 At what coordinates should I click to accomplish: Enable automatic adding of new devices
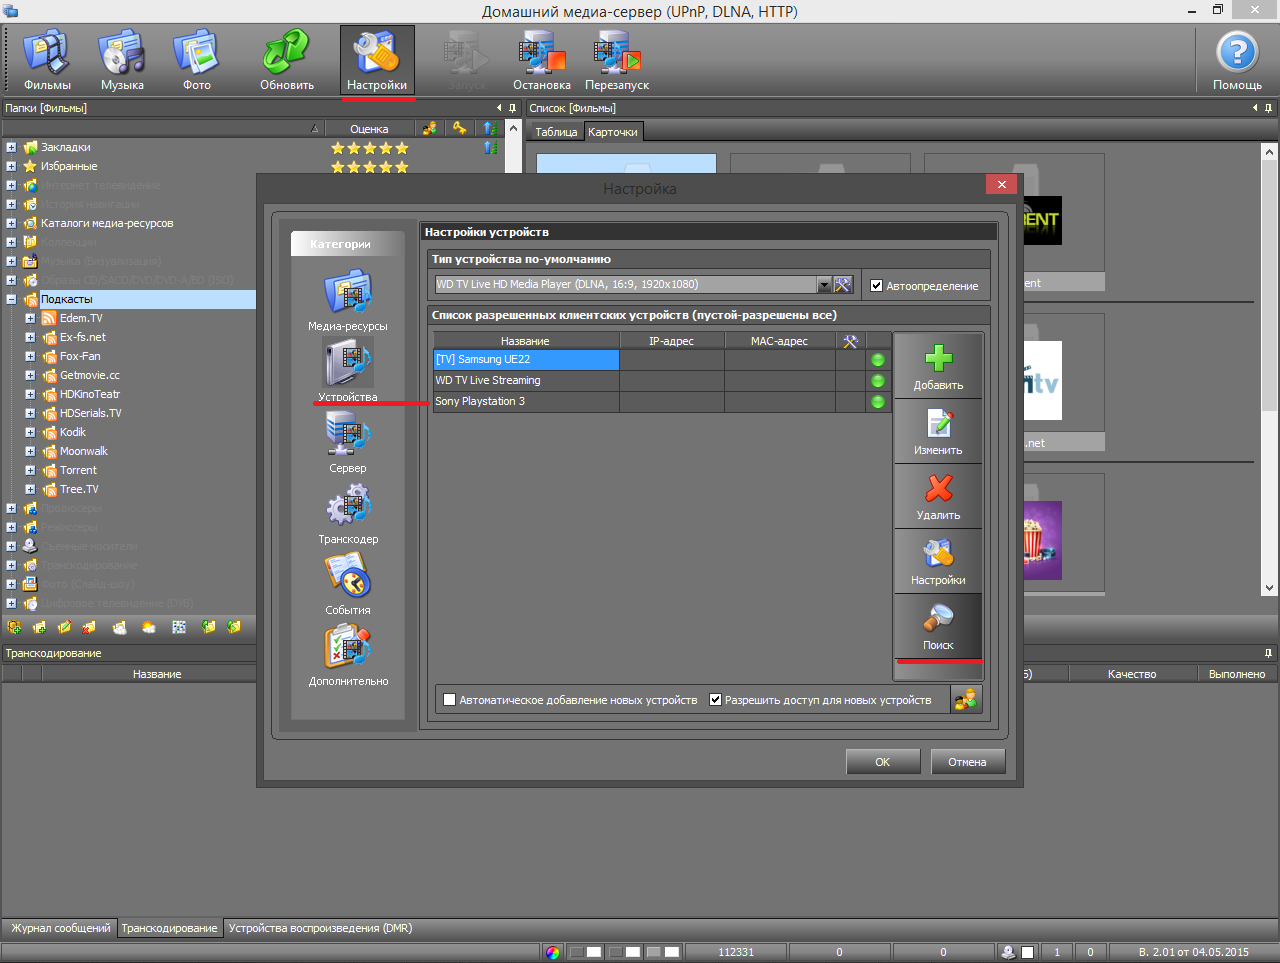(x=450, y=700)
